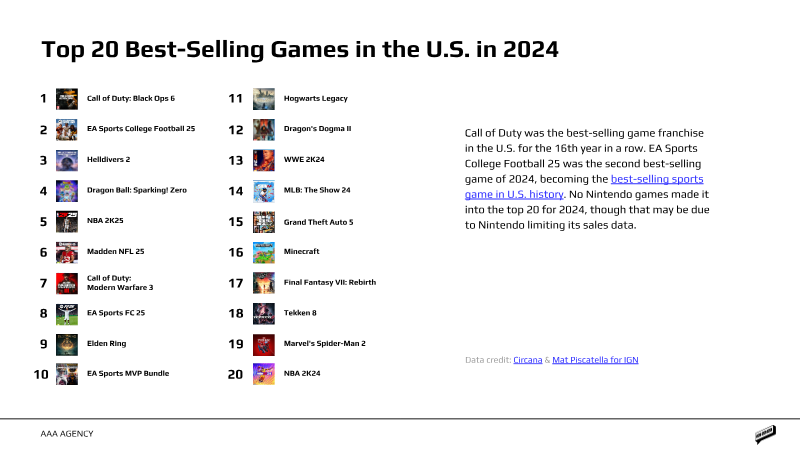
Task: Select the EA Sports College Football 25 cover image
Action: [x=67, y=129]
